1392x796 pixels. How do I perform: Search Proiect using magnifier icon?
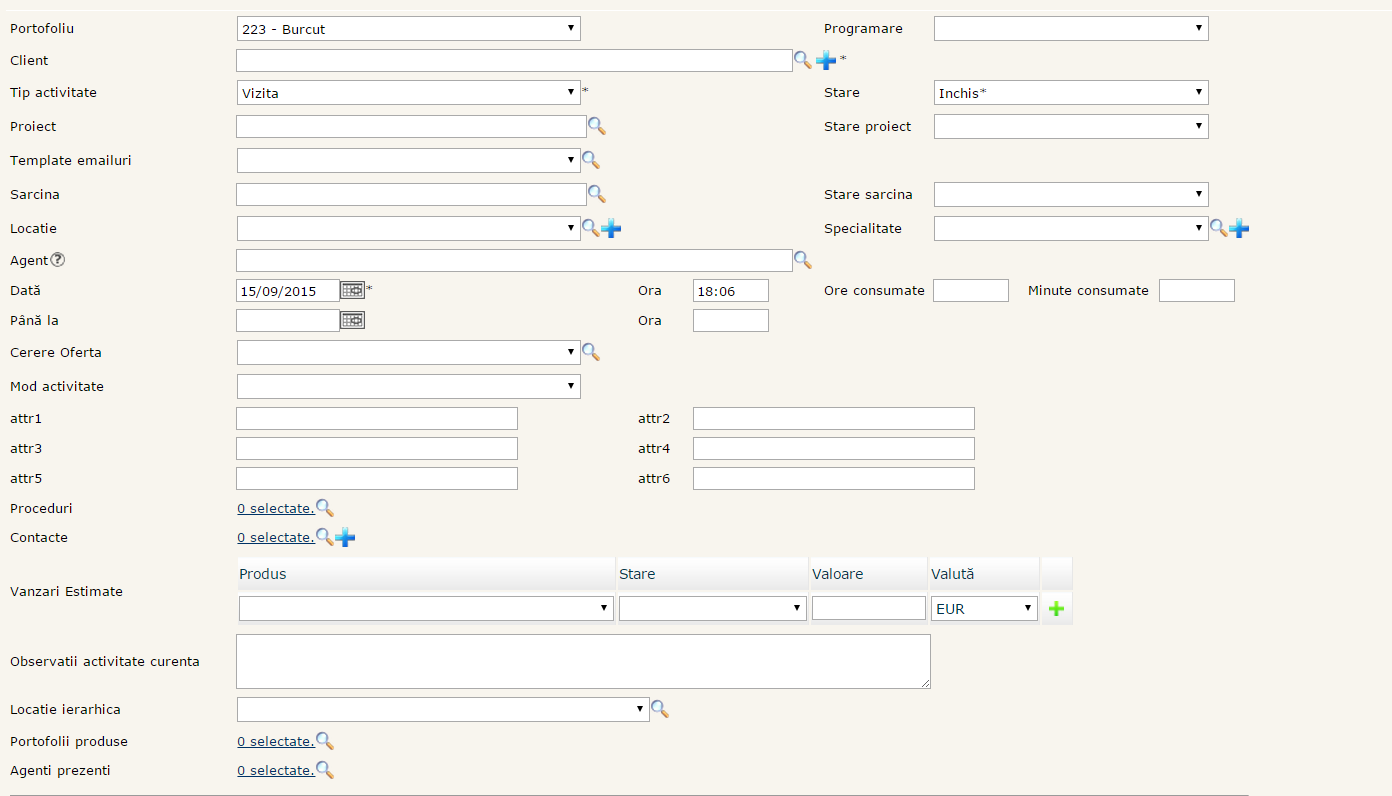(596, 126)
